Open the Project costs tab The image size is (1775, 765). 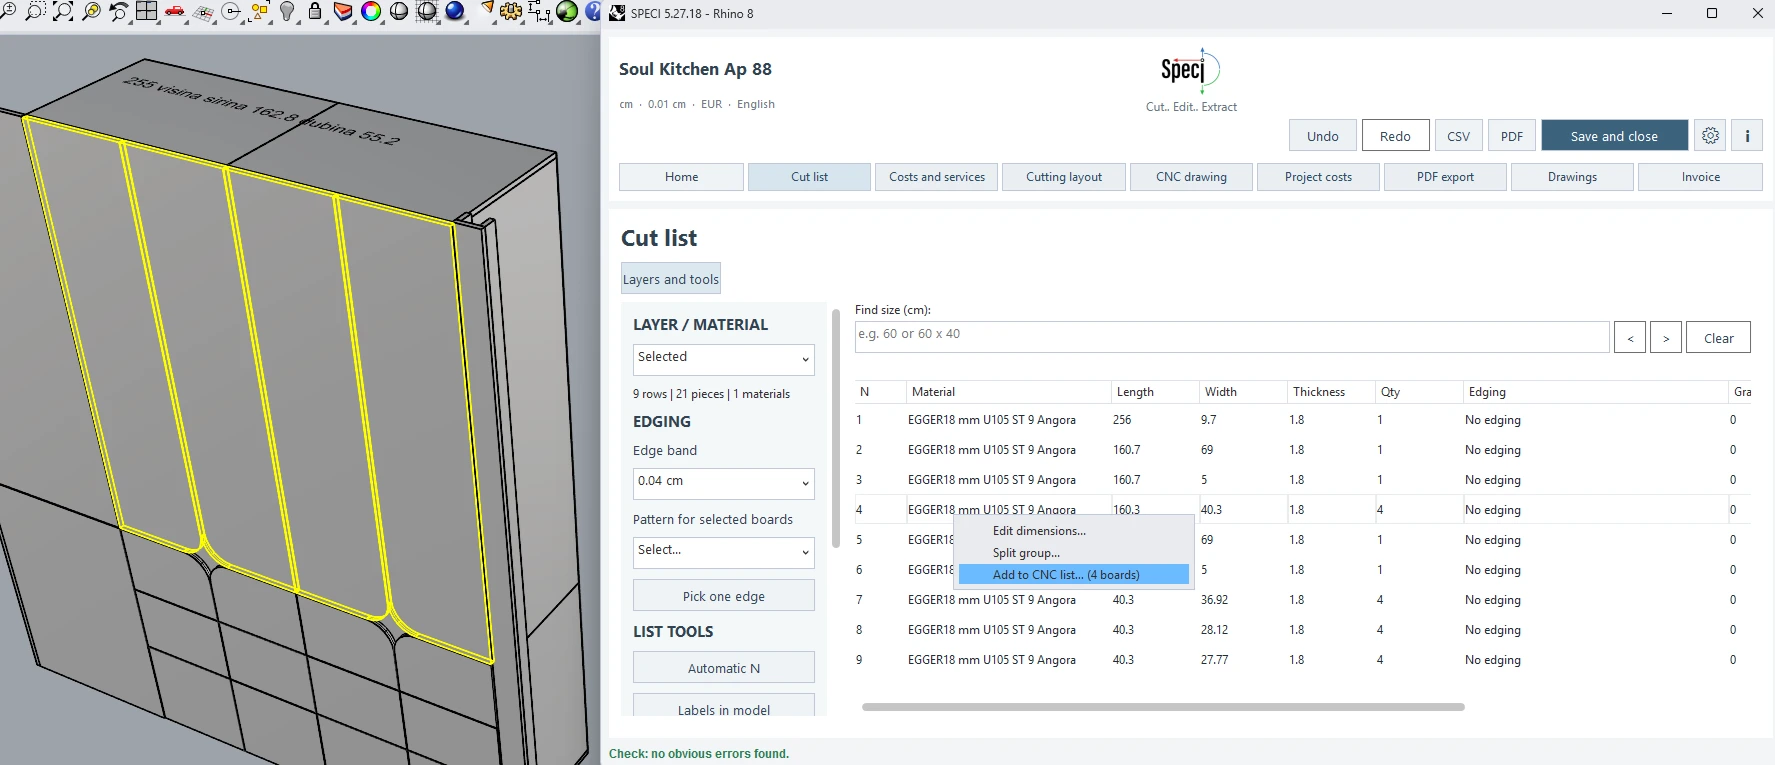[1318, 177]
